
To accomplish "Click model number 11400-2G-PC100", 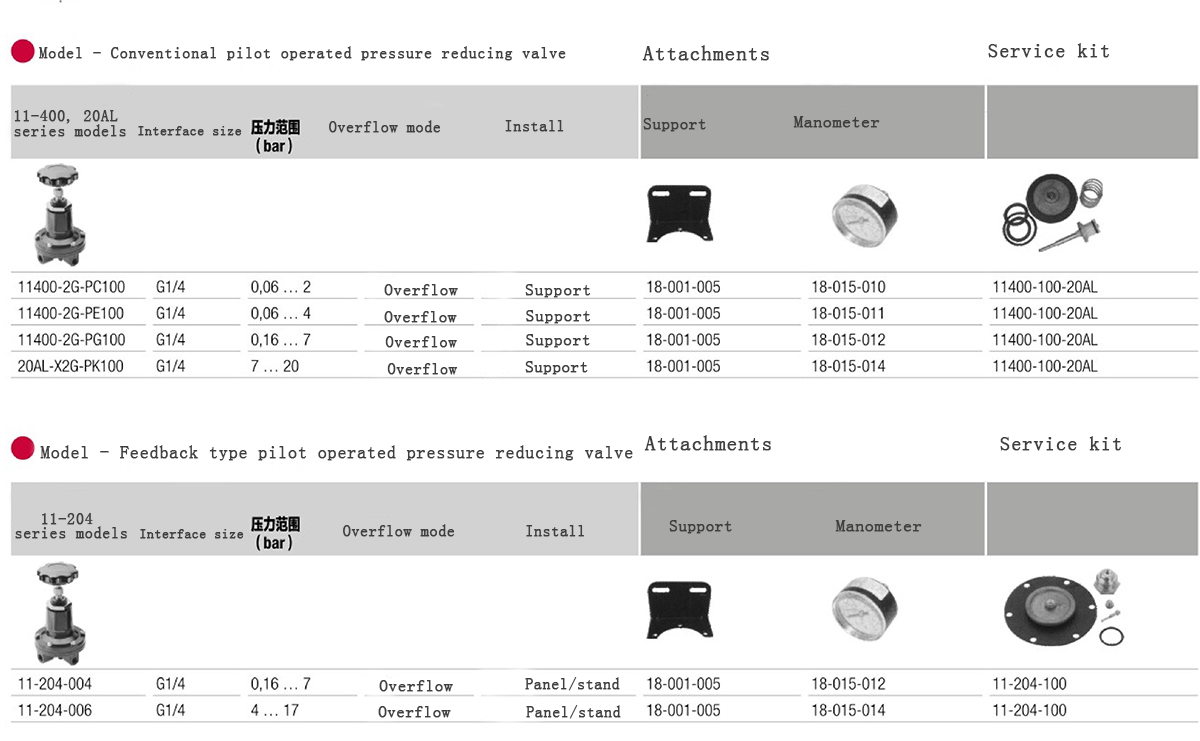I will (71, 287).
